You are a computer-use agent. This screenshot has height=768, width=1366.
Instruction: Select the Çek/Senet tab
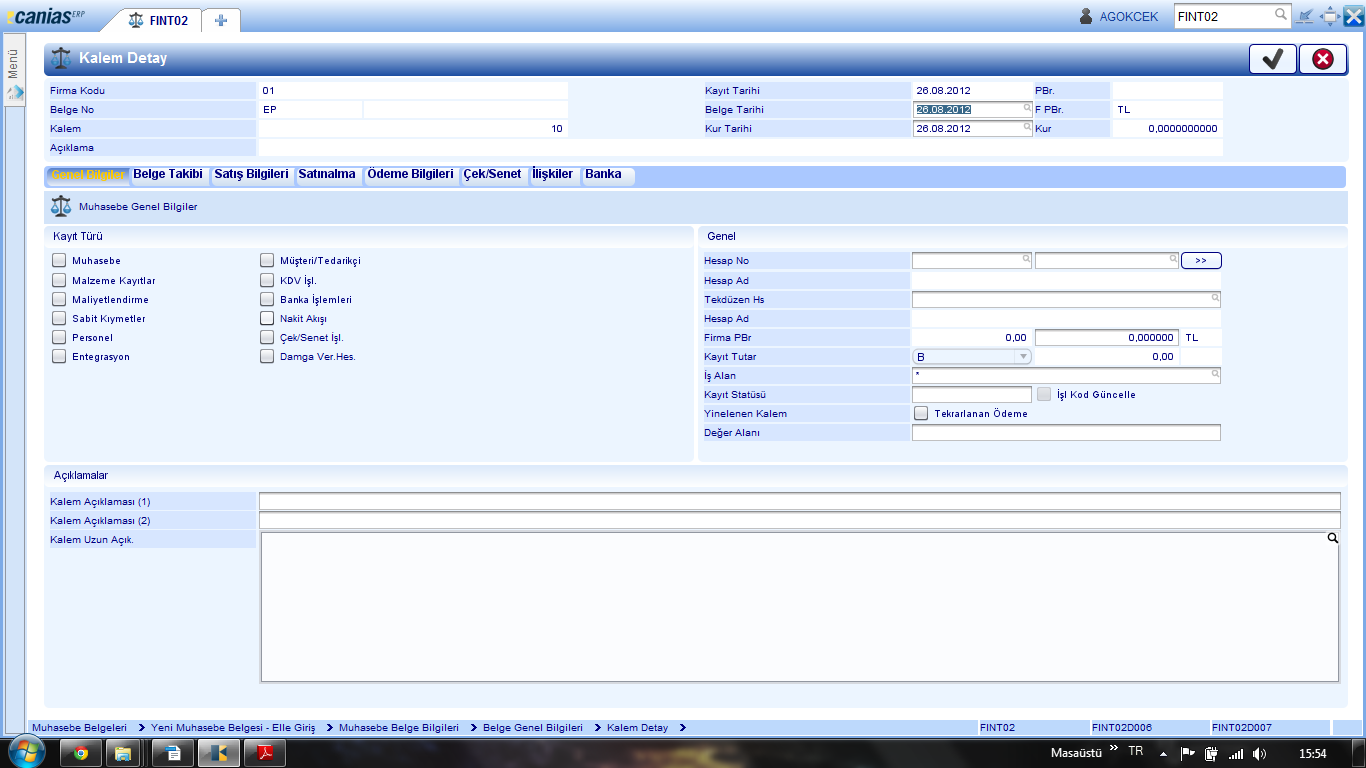[x=492, y=175]
